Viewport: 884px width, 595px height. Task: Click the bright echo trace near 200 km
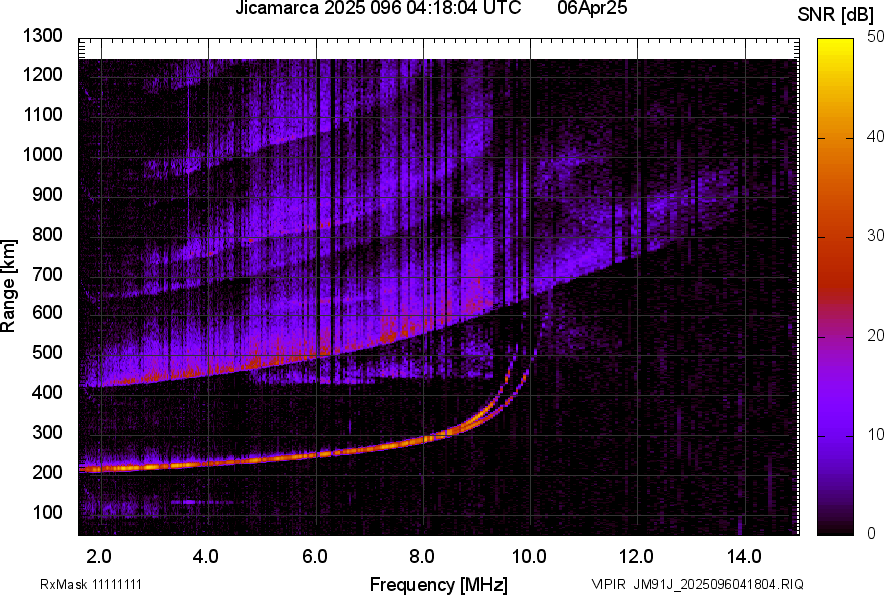[200, 465]
